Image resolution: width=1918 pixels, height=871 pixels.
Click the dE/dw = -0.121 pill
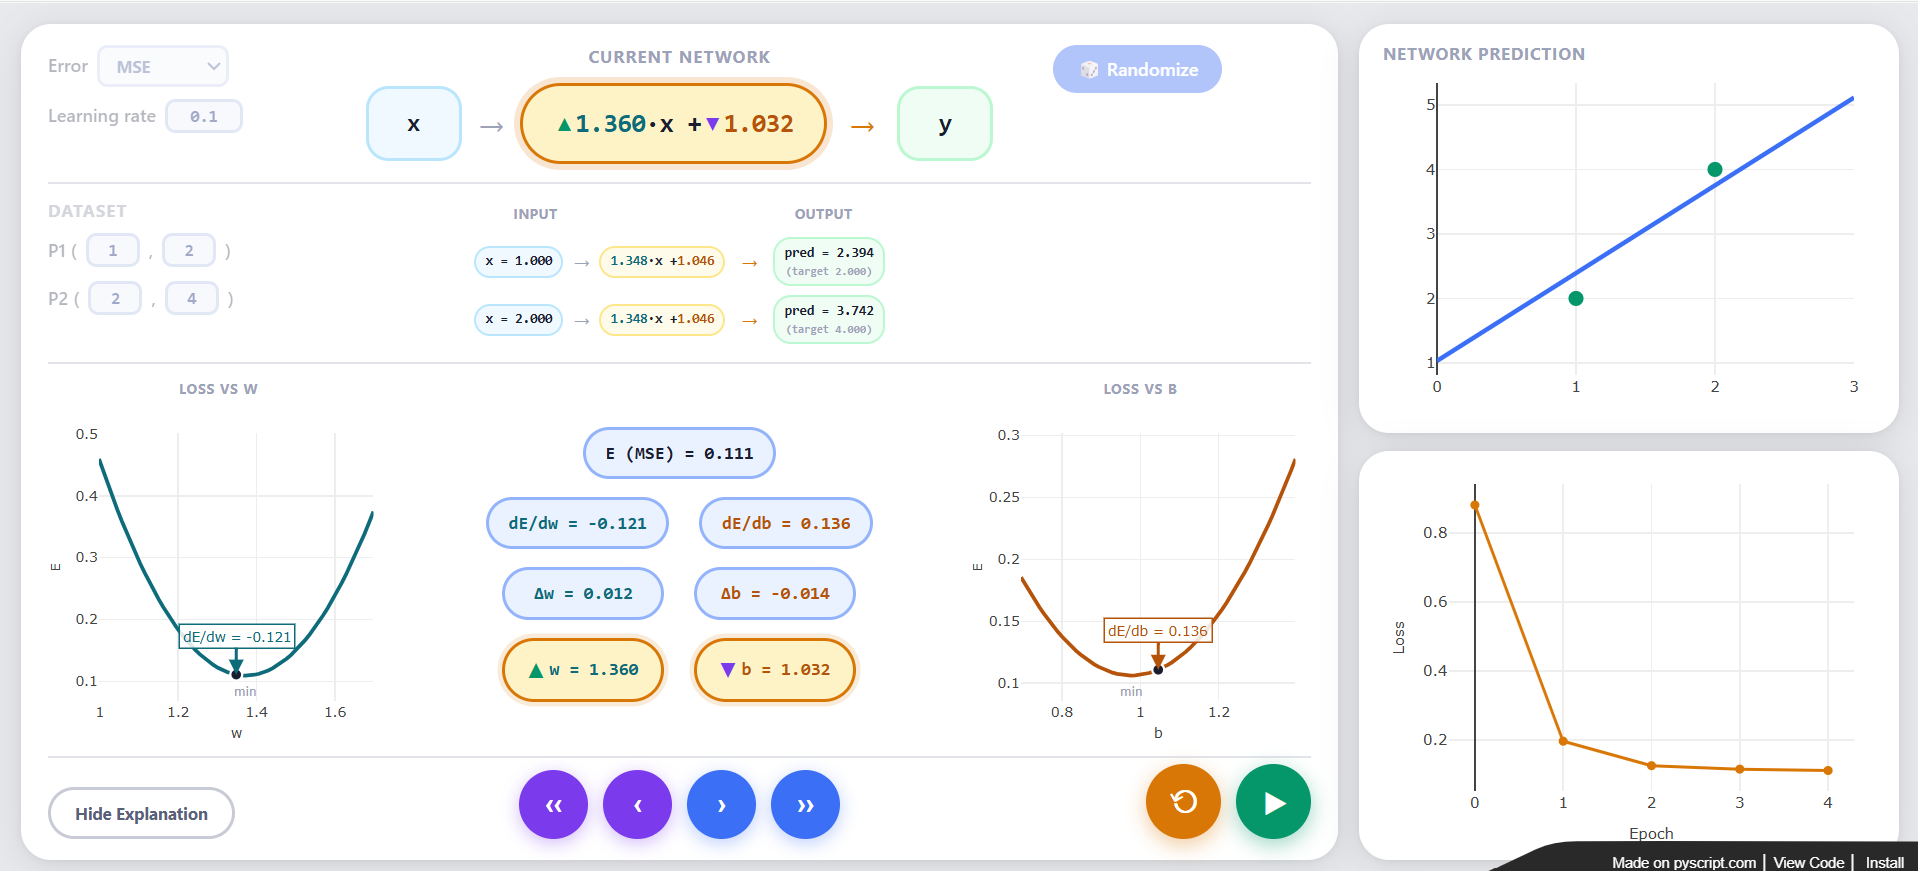(x=577, y=523)
